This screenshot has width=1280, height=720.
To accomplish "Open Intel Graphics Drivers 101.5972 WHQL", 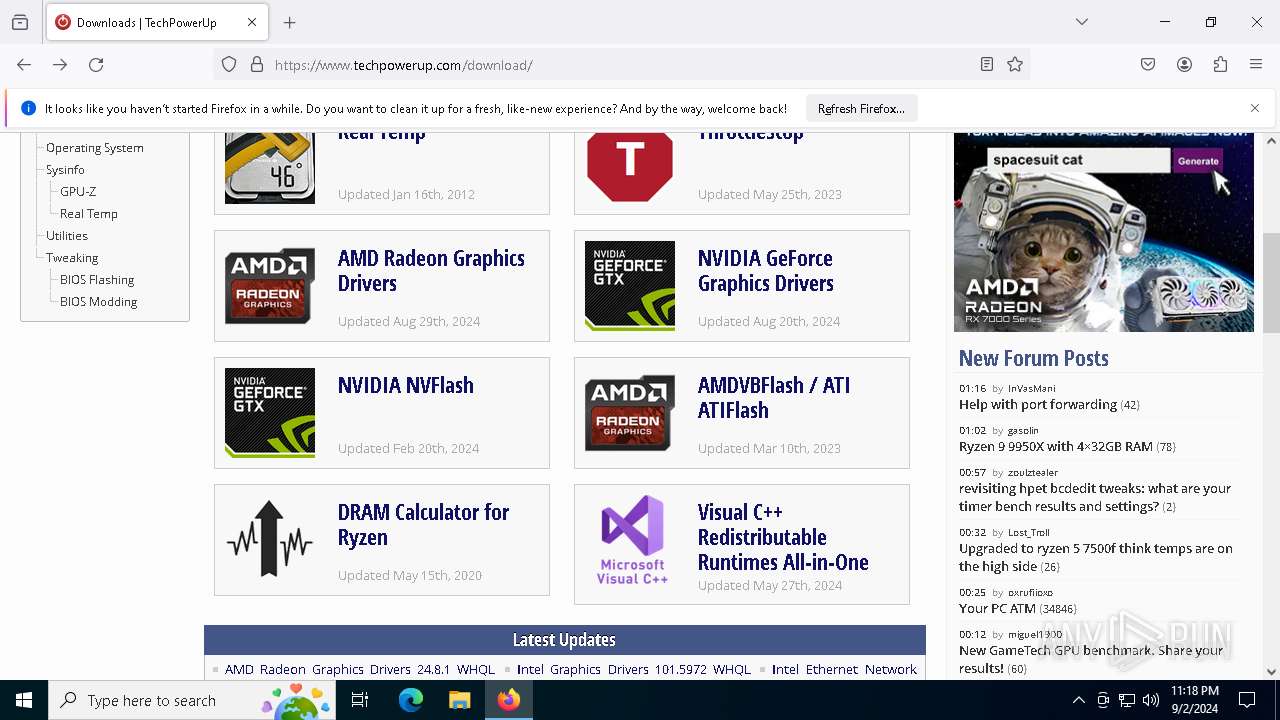I will [634, 670].
